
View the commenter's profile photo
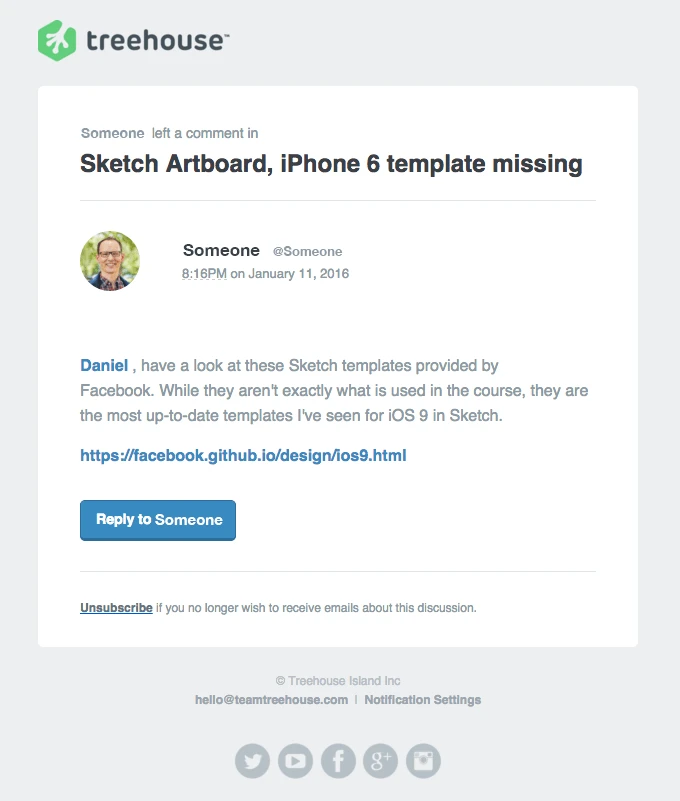coord(110,261)
